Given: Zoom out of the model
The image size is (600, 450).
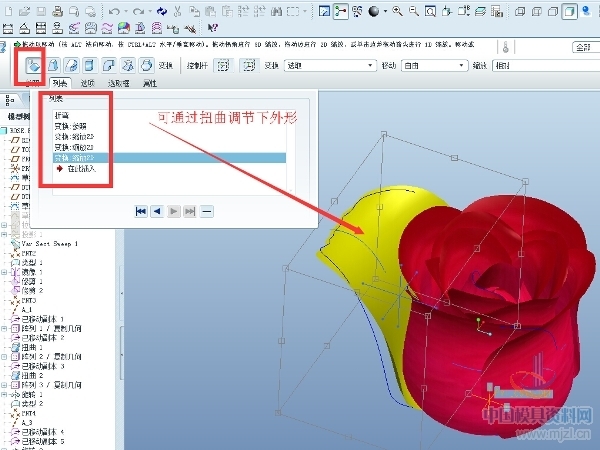Looking at the screenshot, I should tap(414, 11).
